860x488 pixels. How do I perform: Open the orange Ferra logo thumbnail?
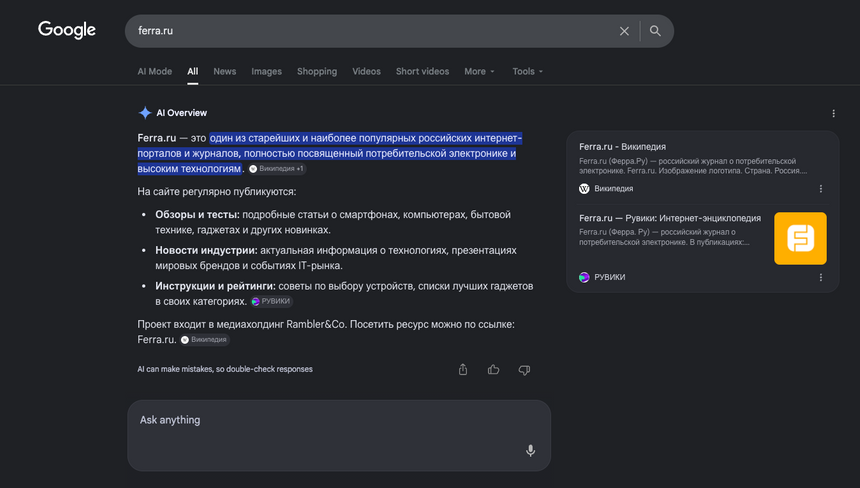pos(800,239)
